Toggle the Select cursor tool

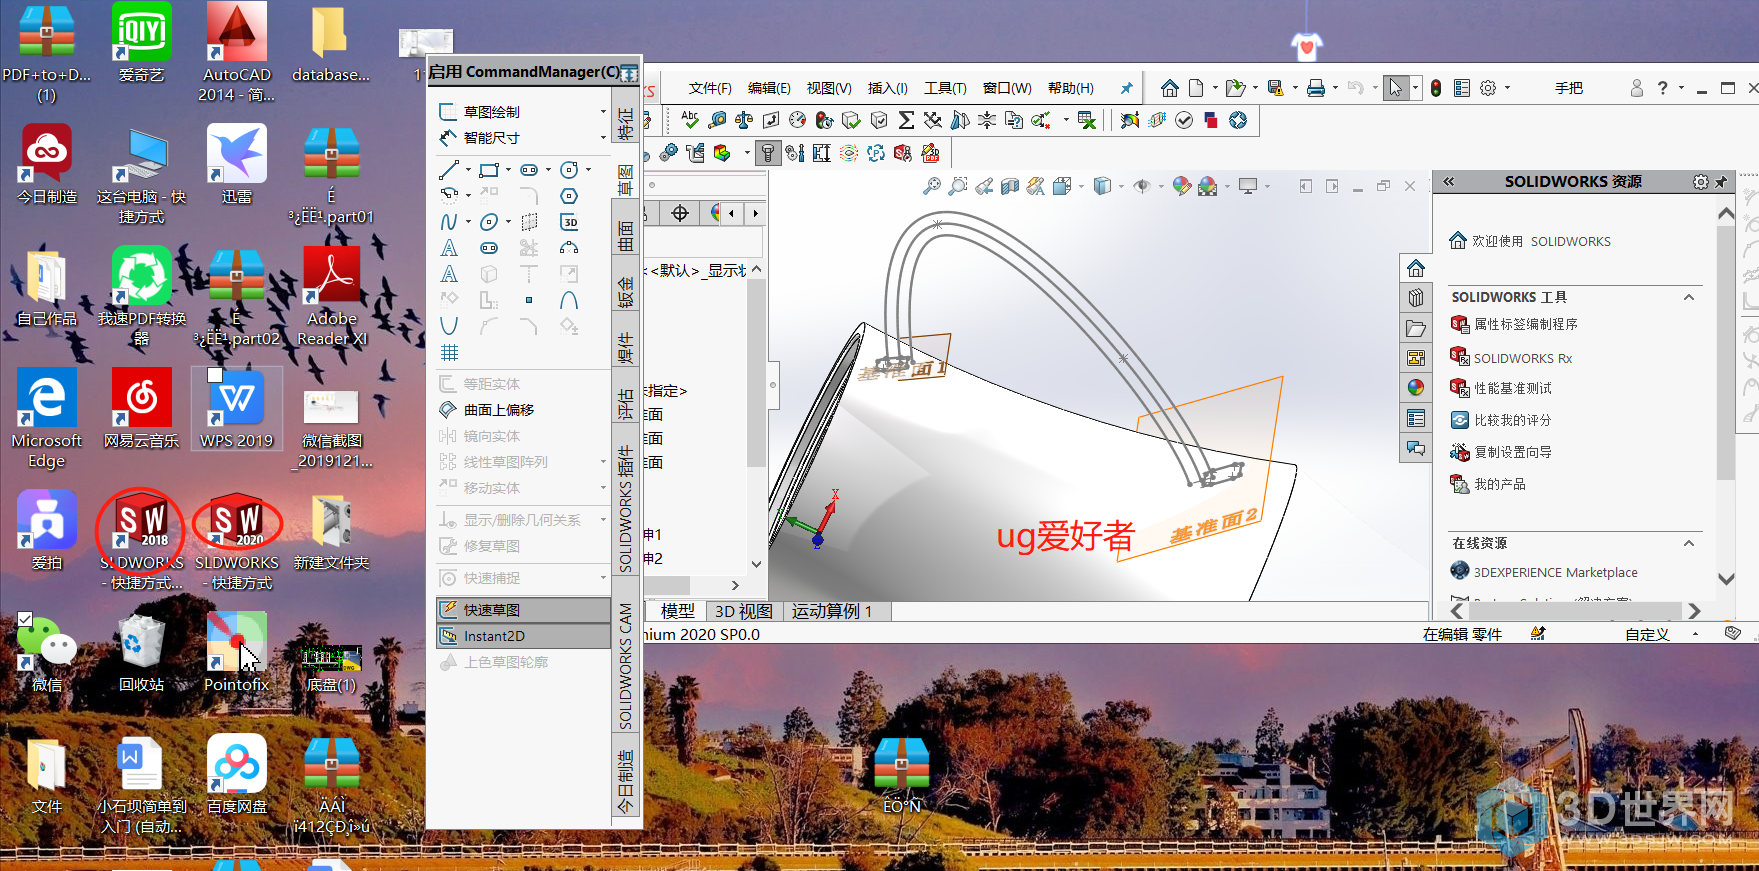1395,88
